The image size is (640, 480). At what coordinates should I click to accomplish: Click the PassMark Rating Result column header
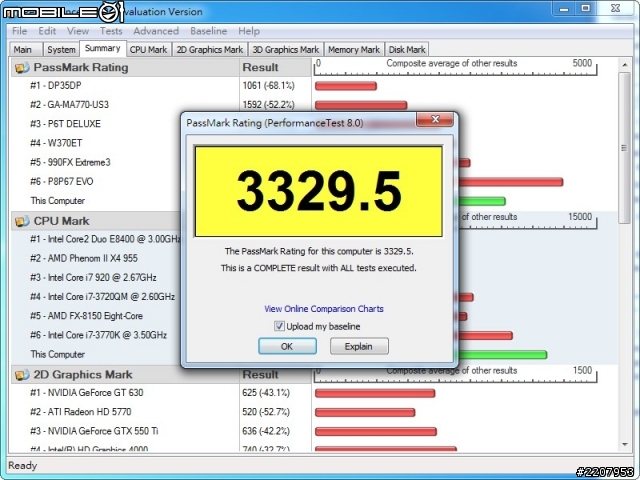coord(275,67)
